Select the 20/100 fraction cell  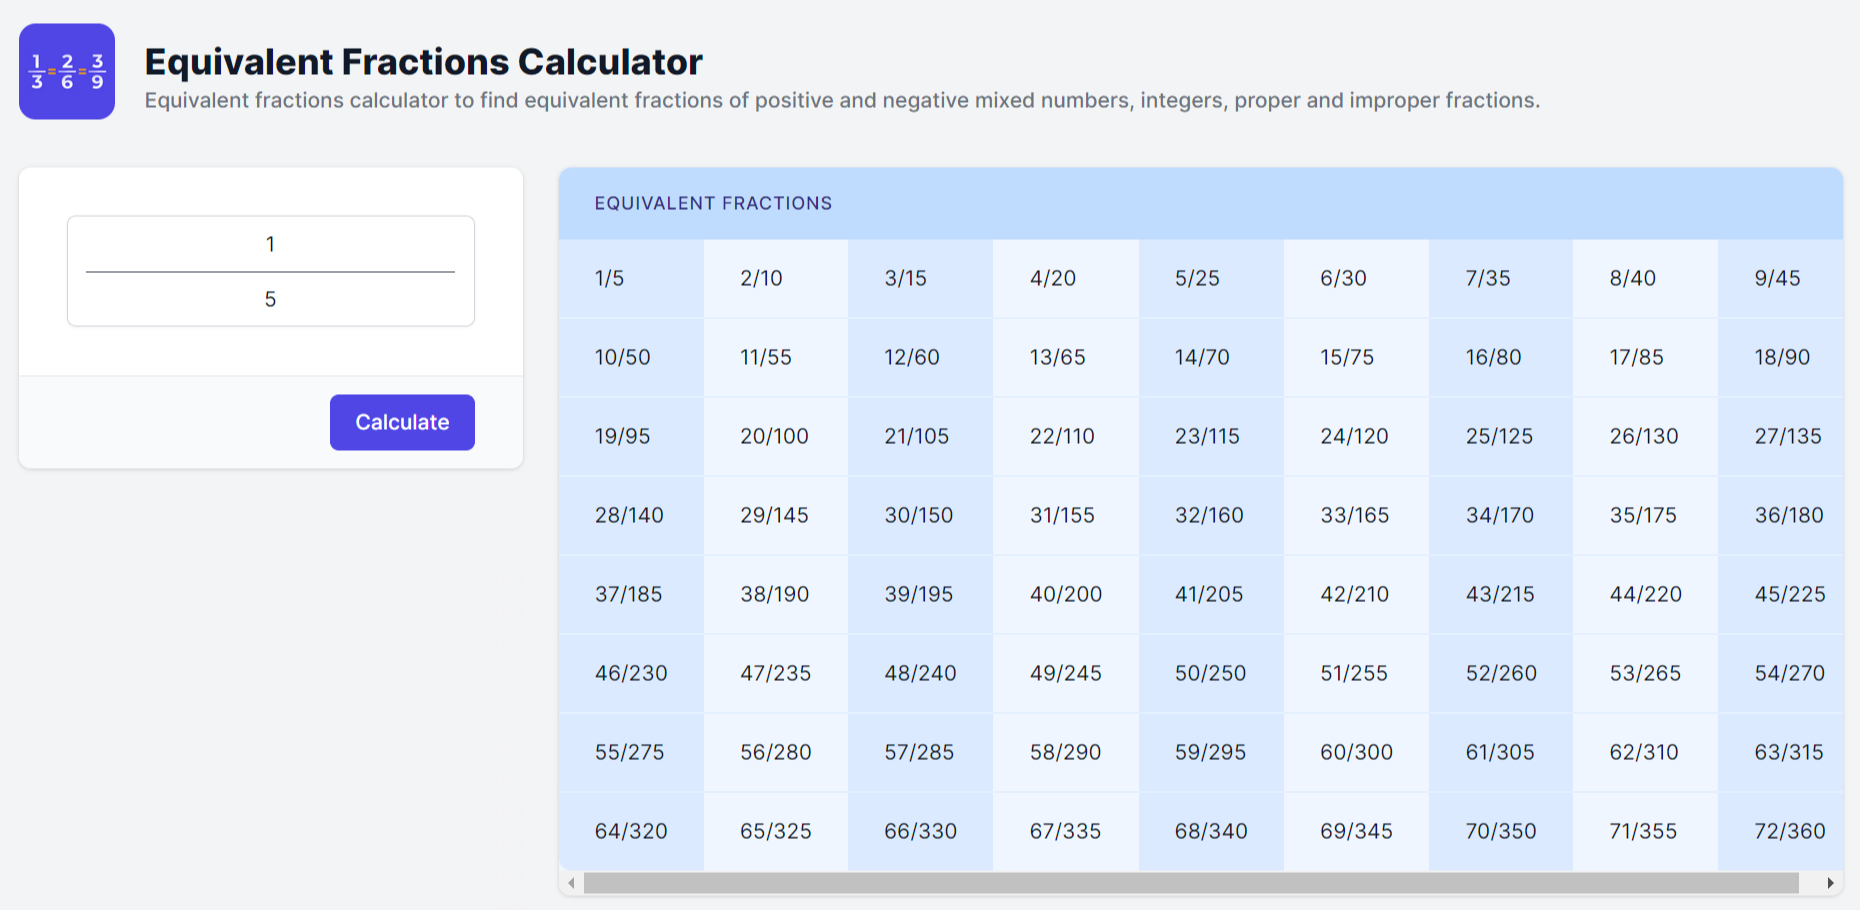(774, 436)
